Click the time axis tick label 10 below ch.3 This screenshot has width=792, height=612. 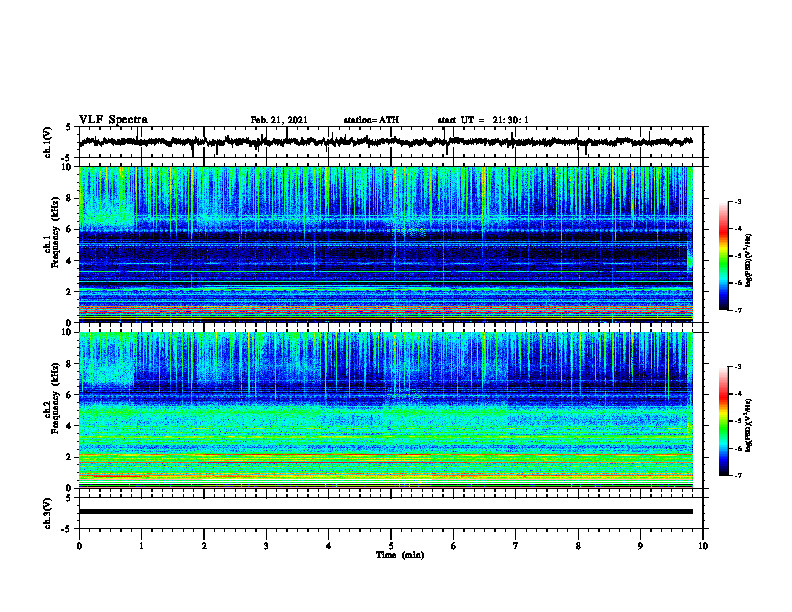click(x=703, y=546)
